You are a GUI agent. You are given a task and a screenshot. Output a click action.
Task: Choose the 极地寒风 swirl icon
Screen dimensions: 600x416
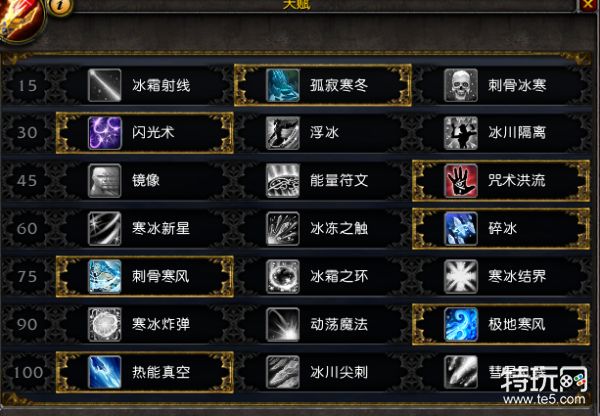(461, 324)
